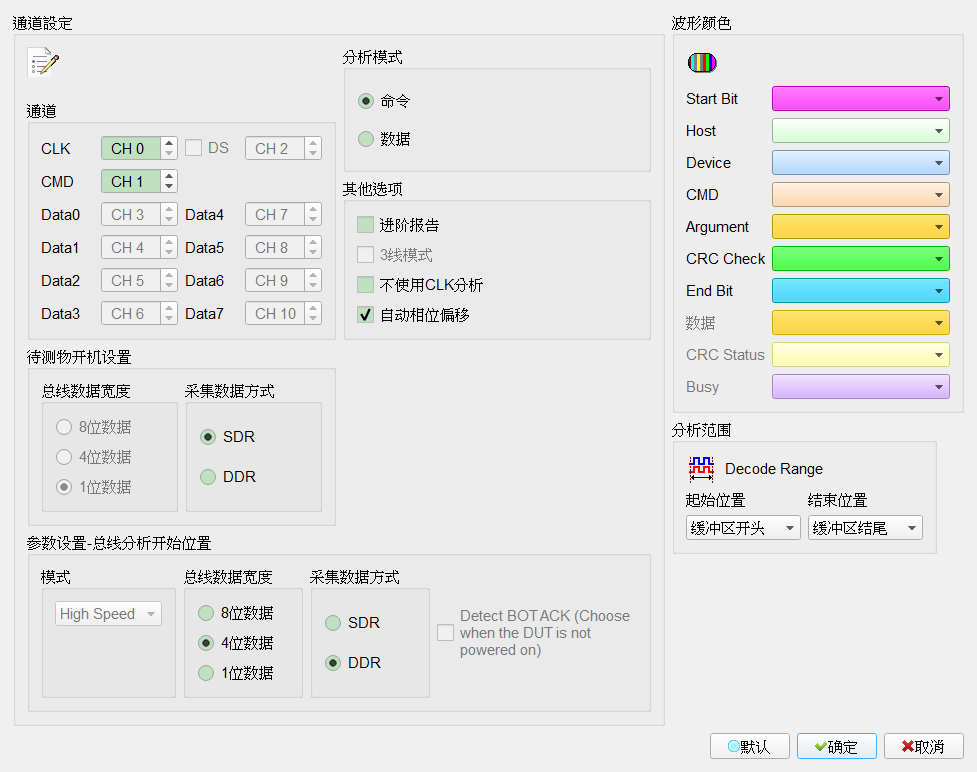977x772 pixels.
Task: Click the waveform color rainbow icon
Action: click(x=702, y=62)
